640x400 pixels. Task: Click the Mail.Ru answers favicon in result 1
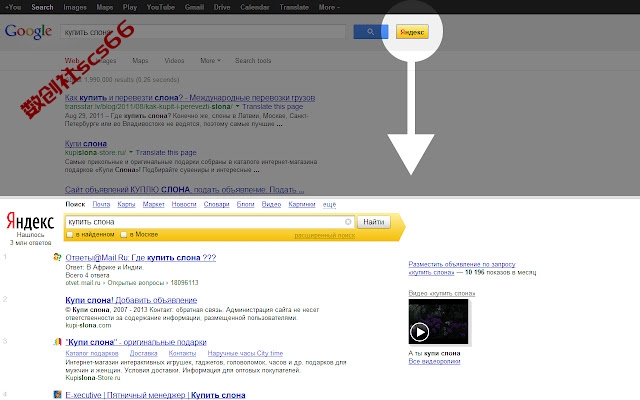coord(58,257)
